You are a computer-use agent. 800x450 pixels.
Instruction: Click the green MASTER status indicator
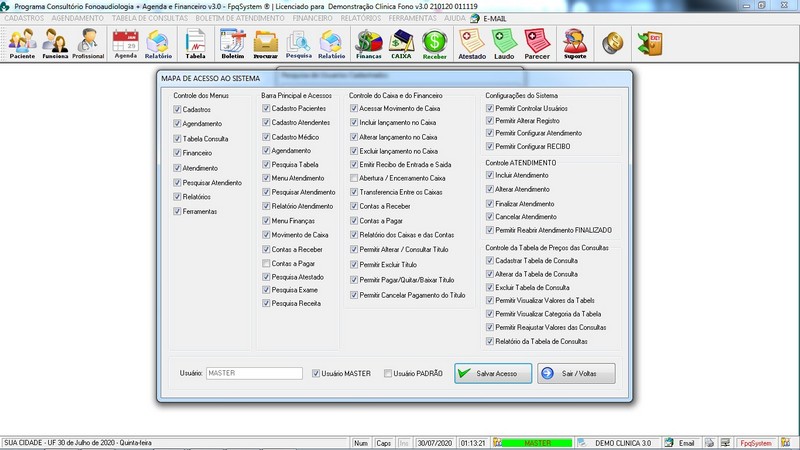pos(537,443)
